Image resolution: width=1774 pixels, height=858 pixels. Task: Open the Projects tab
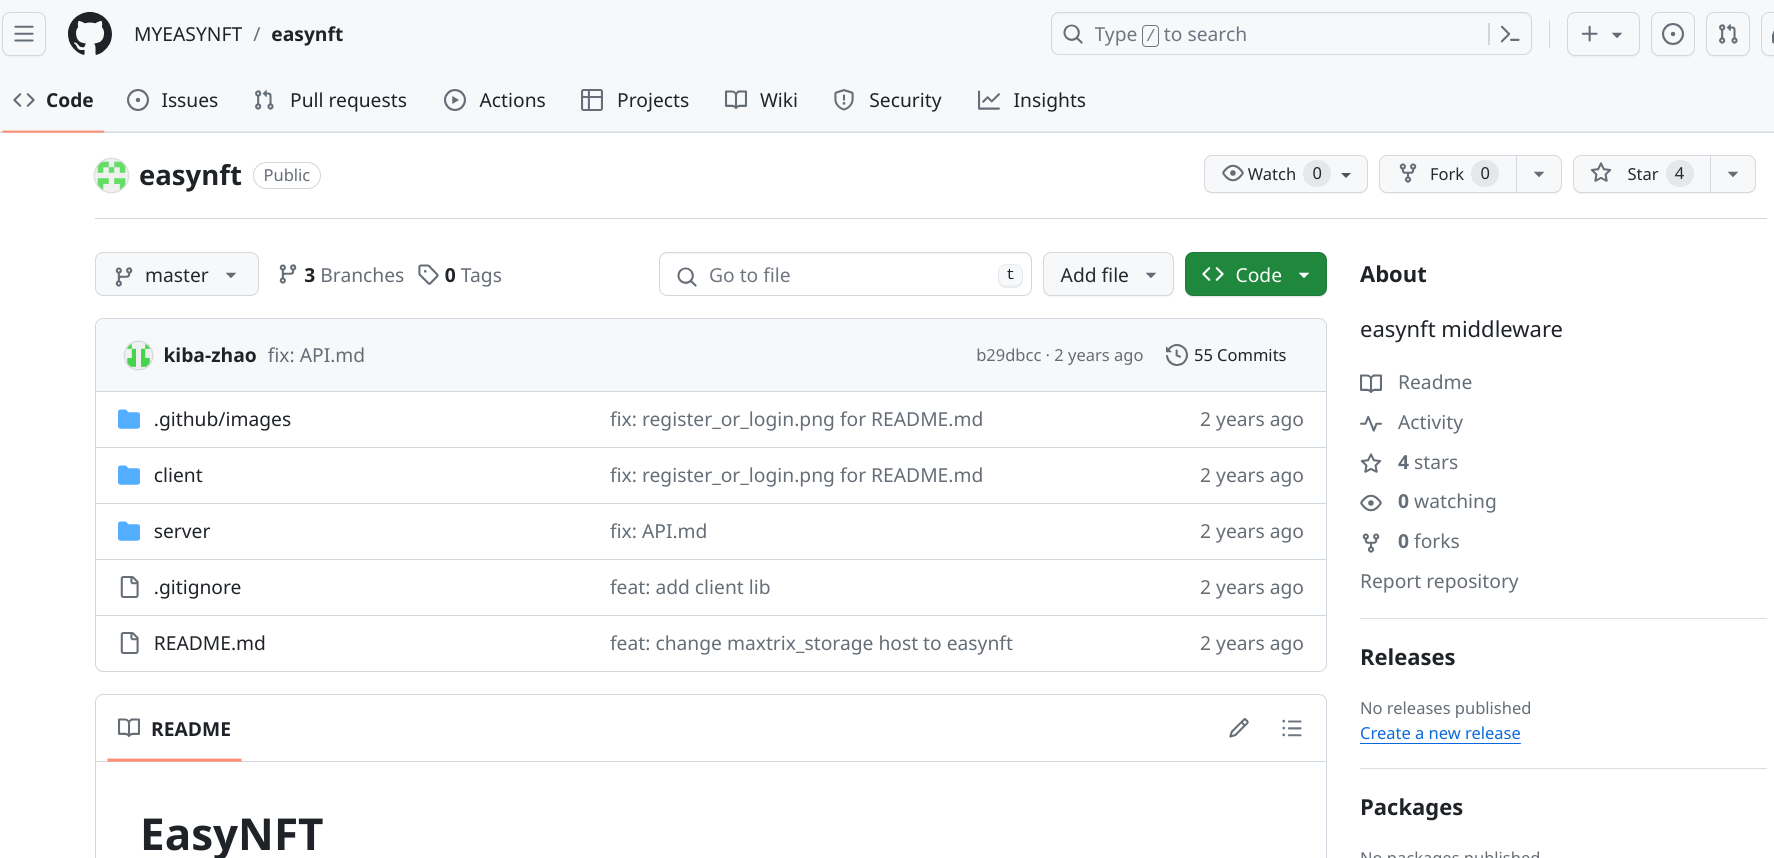coord(635,100)
